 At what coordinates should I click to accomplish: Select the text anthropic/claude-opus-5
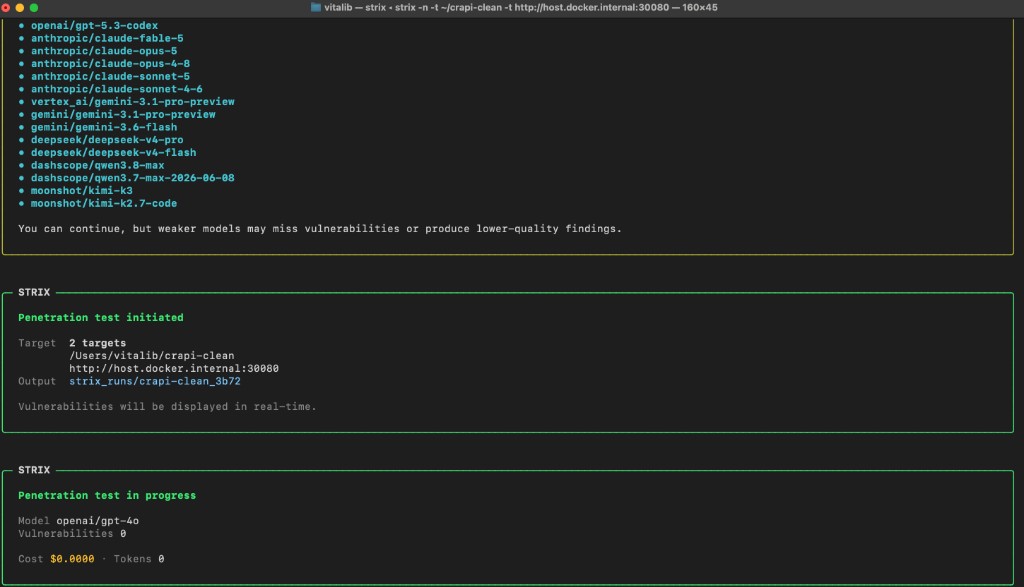pyautogui.click(x=104, y=51)
